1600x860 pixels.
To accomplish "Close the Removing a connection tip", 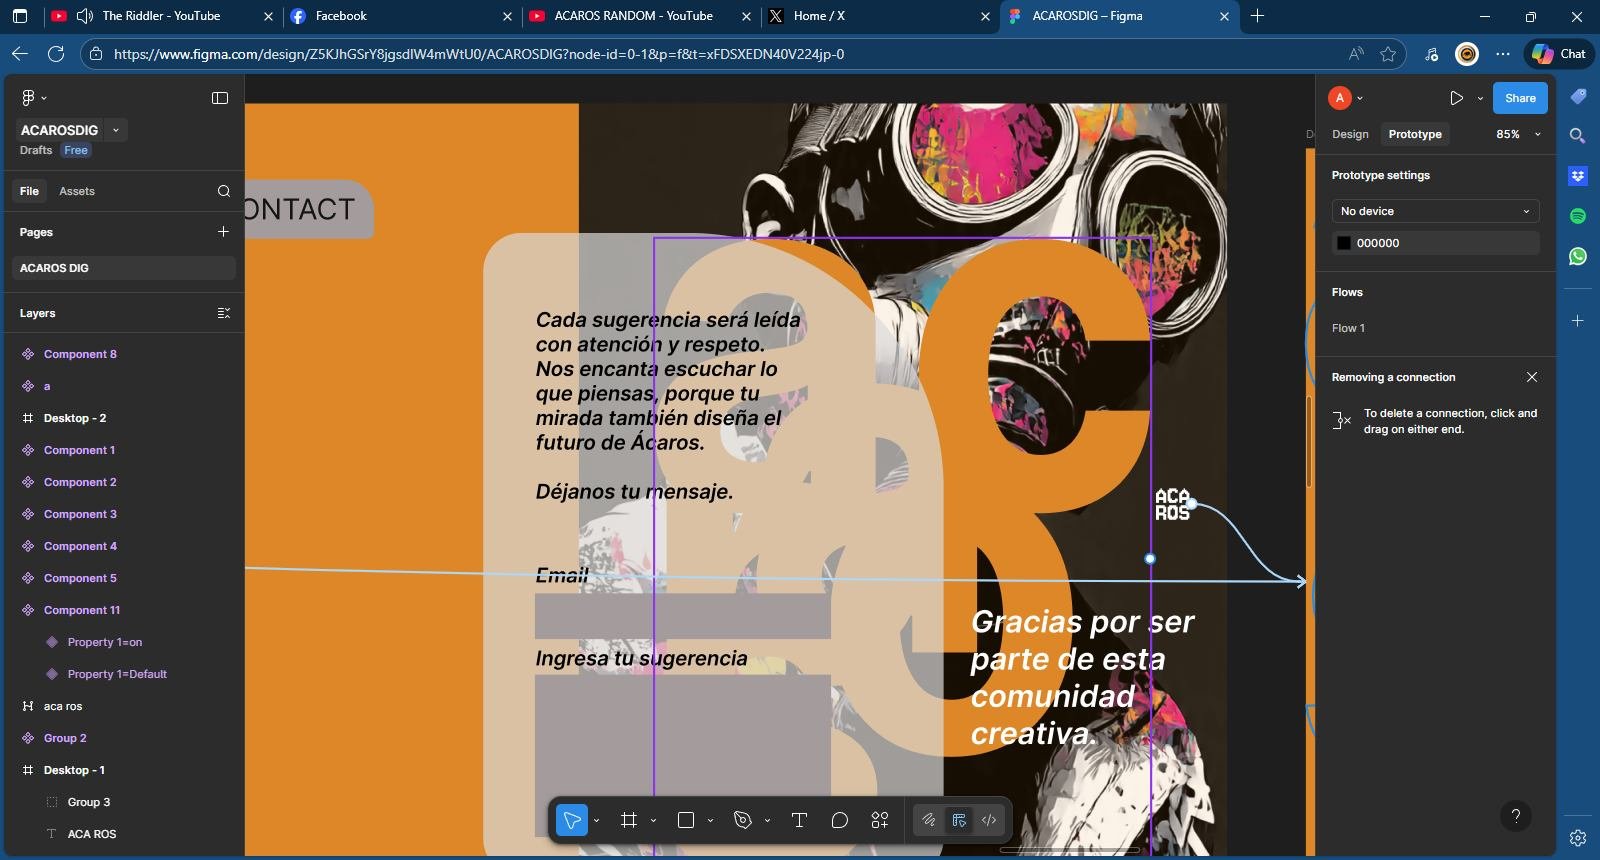I will click(x=1532, y=377).
